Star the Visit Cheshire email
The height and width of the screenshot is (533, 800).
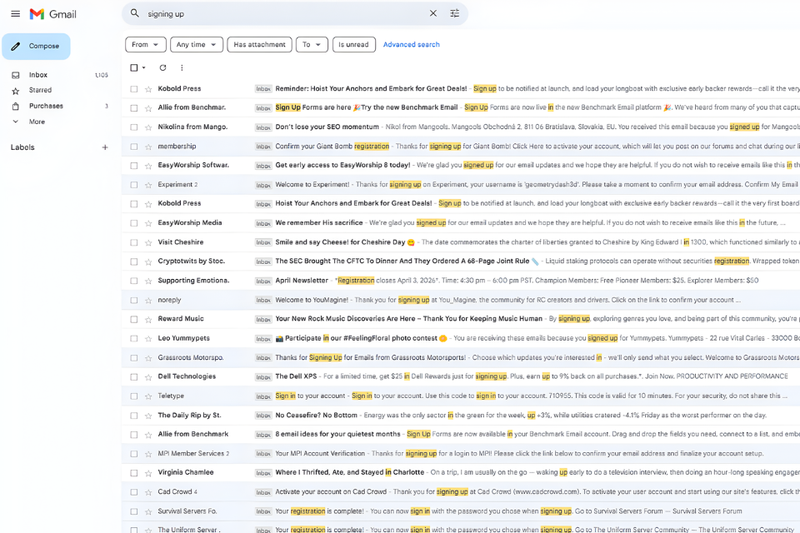pyautogui.click(x=148, y=242)
